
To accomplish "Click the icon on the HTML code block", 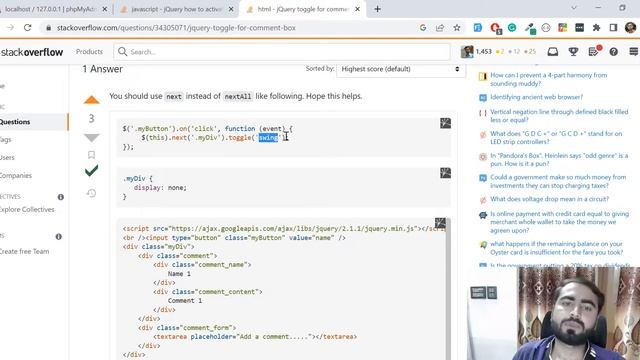I will 440,223.
